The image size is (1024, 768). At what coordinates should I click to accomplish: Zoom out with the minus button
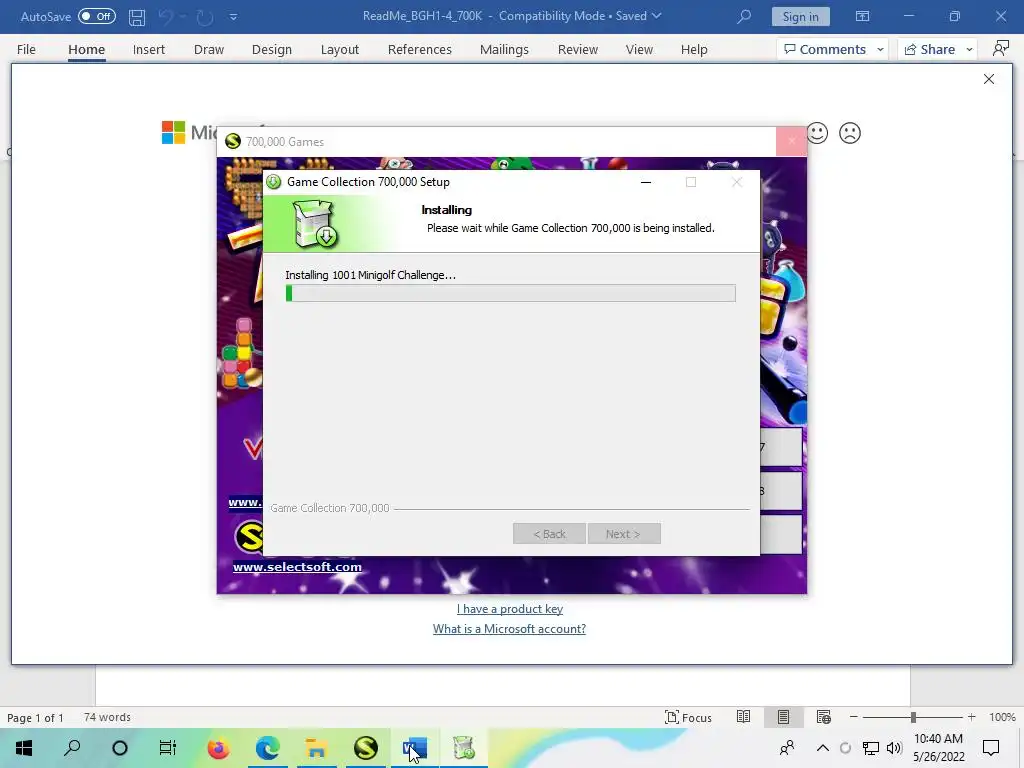[x=853, y=717]
